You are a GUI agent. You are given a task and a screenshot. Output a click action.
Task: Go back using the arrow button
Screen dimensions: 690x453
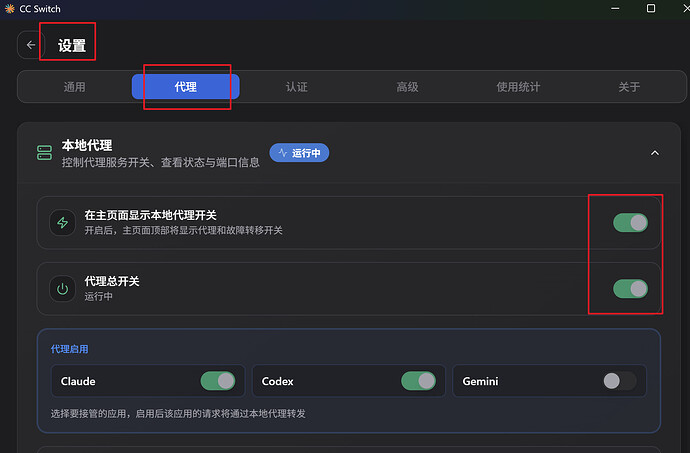pyautogui.click(x=30, y=45)
